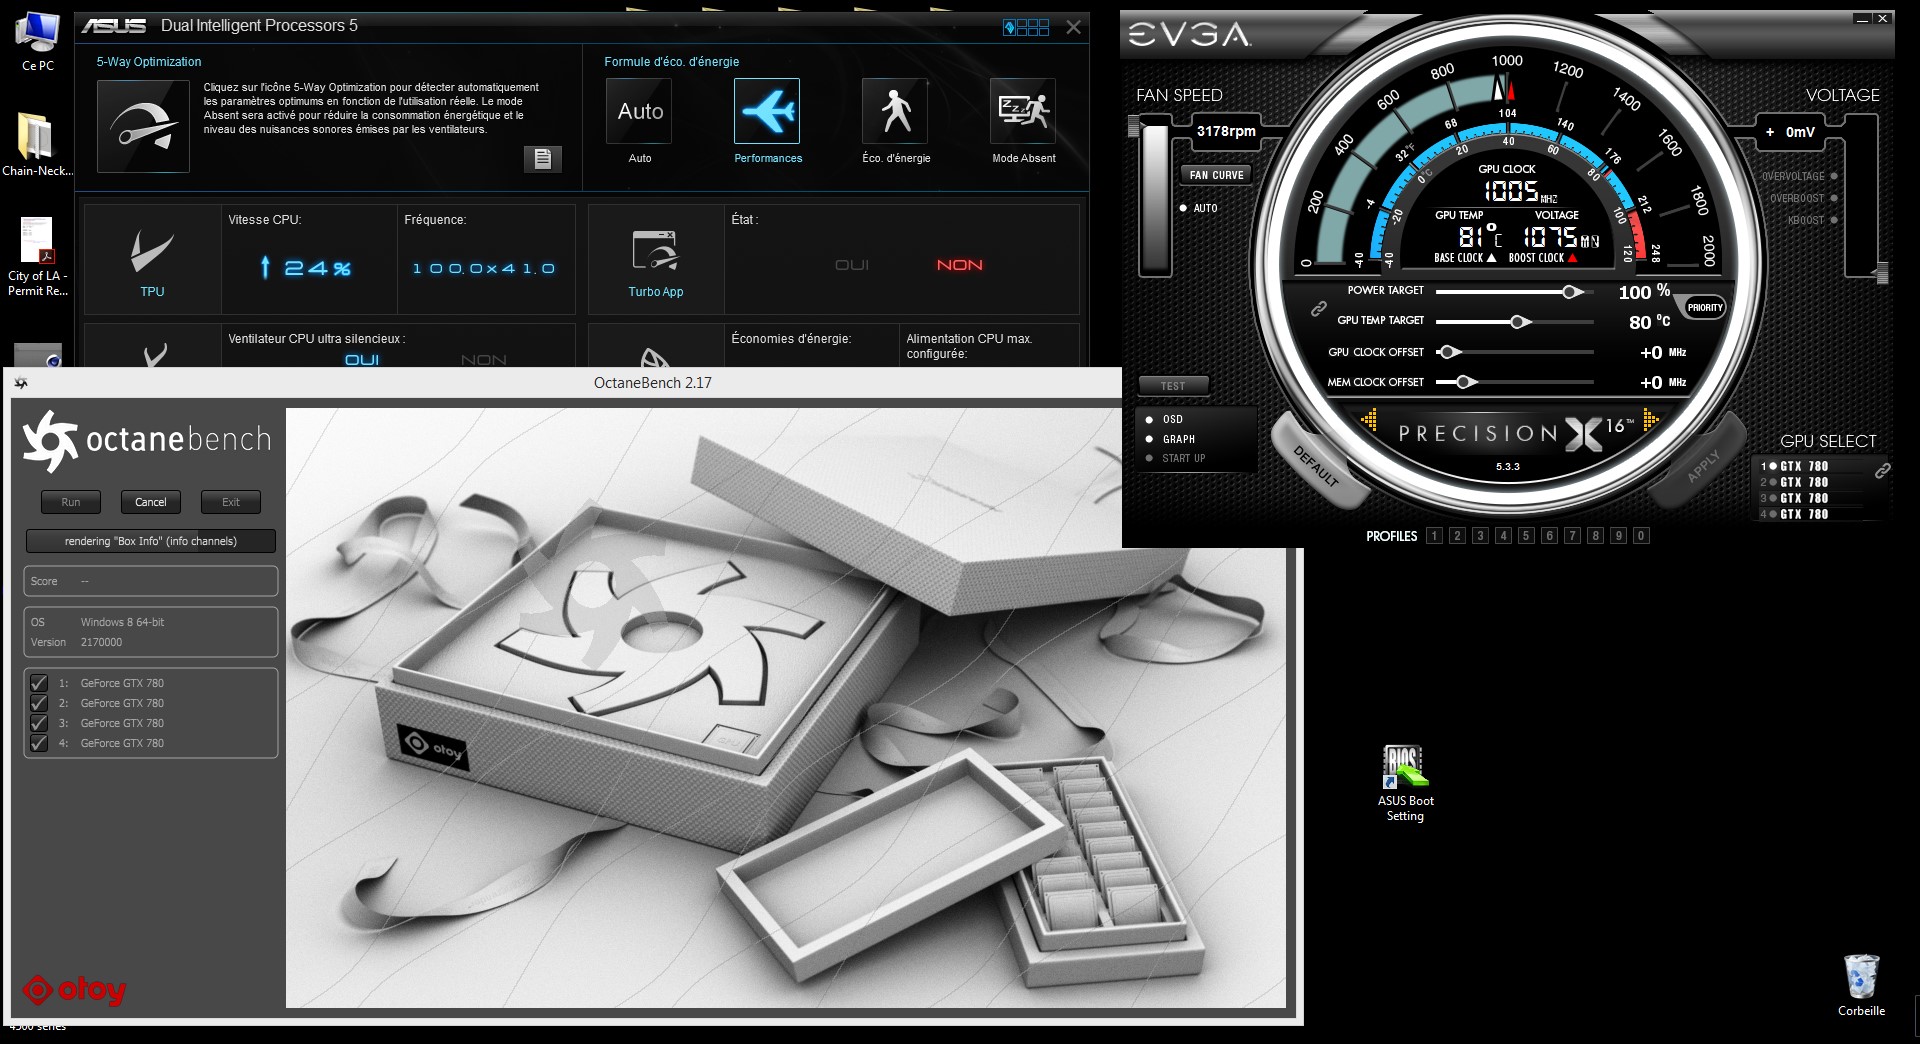Click the Run button in OctaneBench
The image size is (1920, 1044).
(71, 502)
